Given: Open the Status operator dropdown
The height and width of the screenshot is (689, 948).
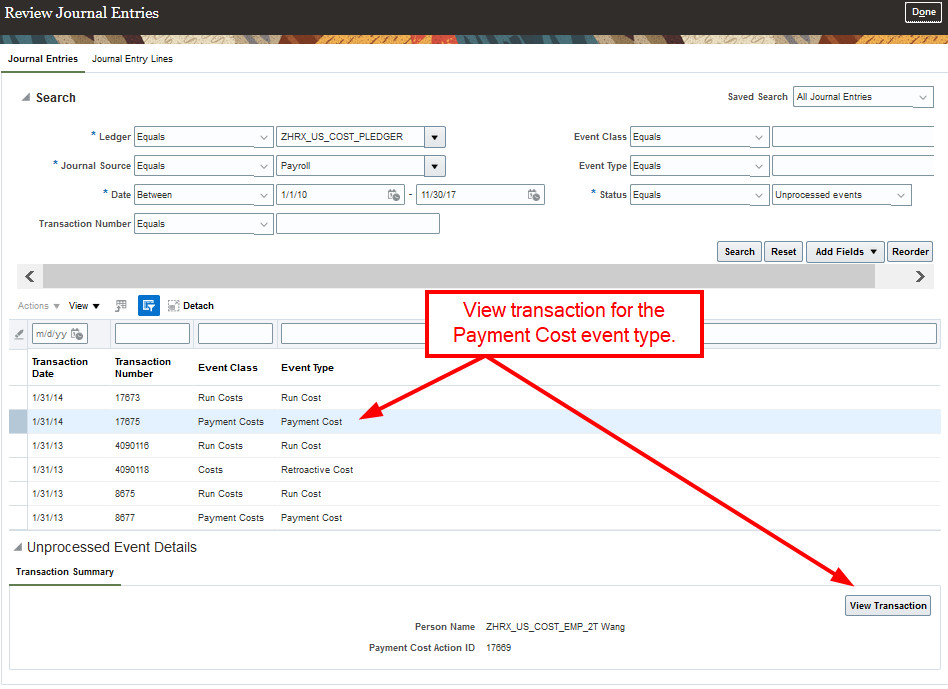Looking at the screenshot, I should 700,195.
